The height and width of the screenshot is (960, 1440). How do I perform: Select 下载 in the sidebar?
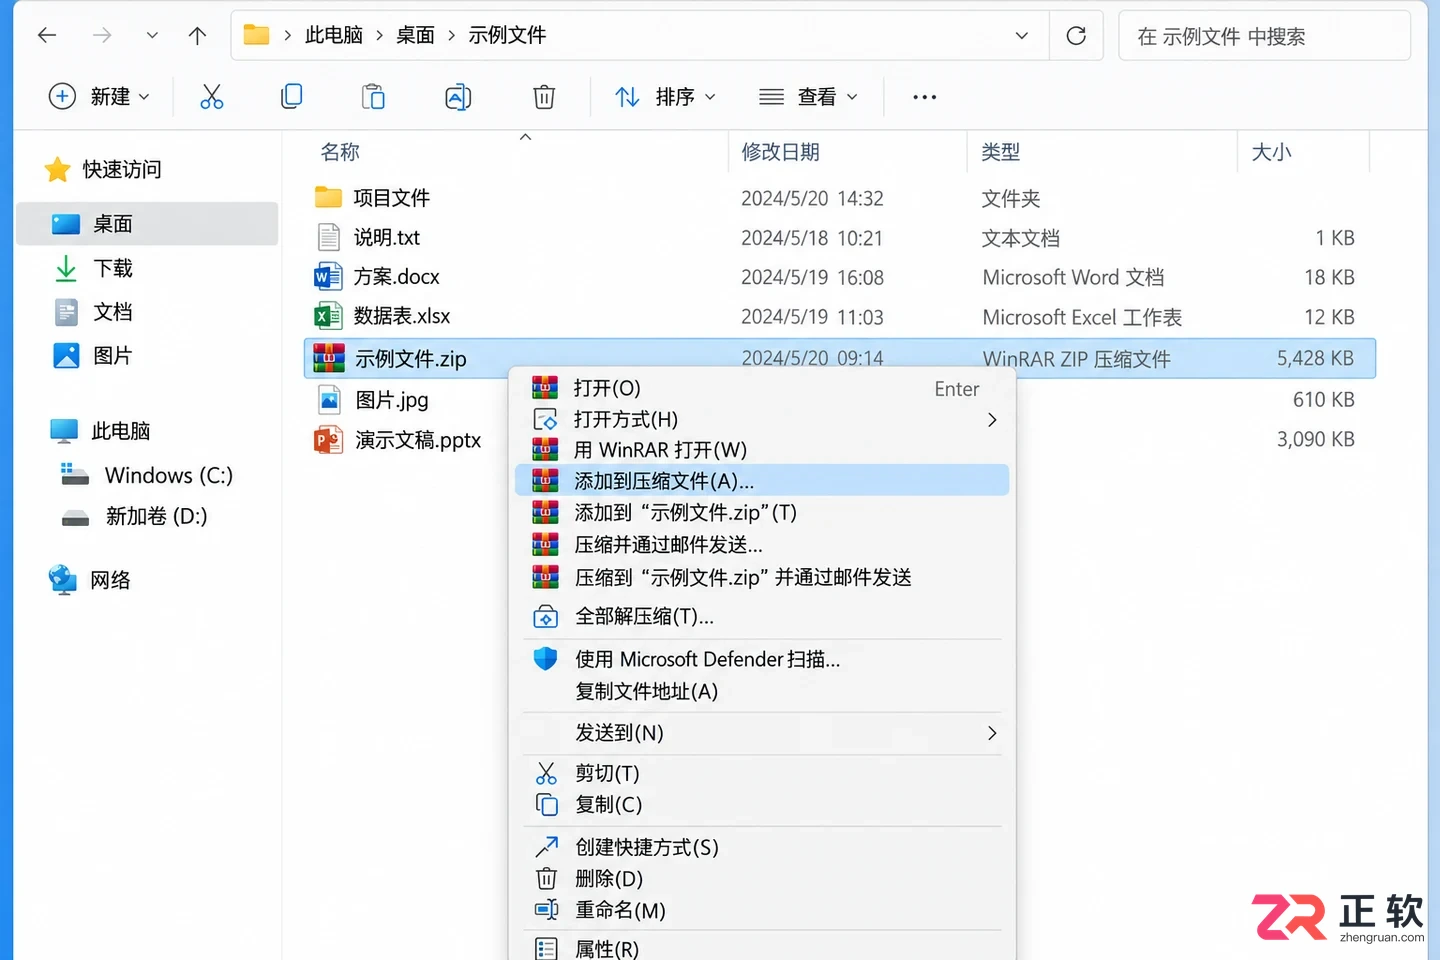click(x=148, y=268)
